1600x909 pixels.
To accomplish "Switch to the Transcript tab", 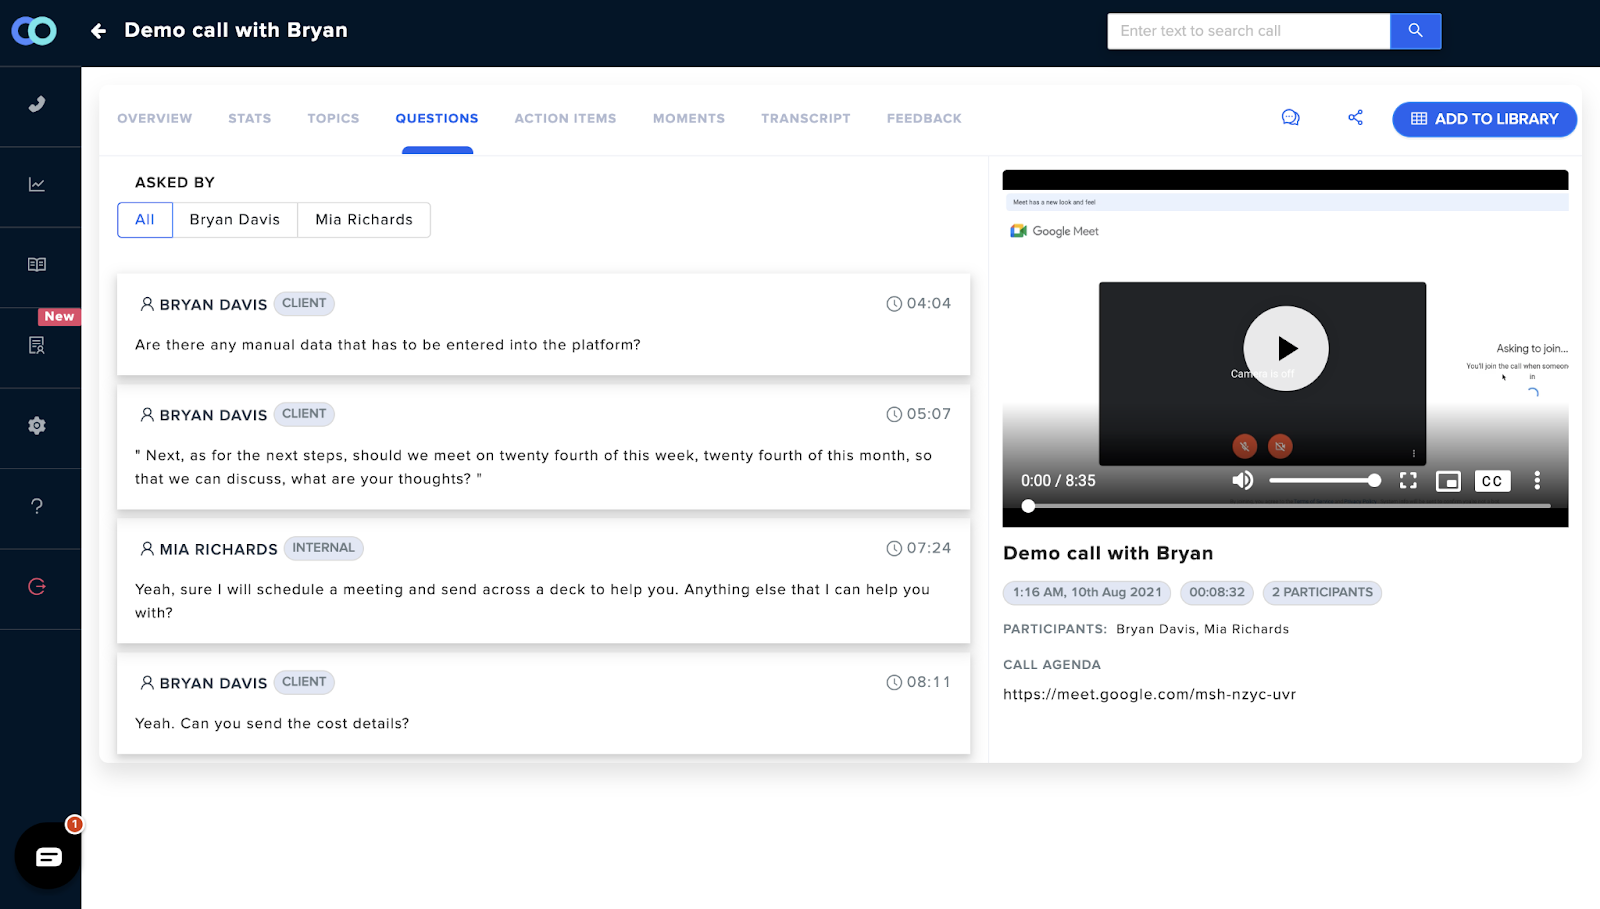I will pyautogui.click(x=805, y=118).
